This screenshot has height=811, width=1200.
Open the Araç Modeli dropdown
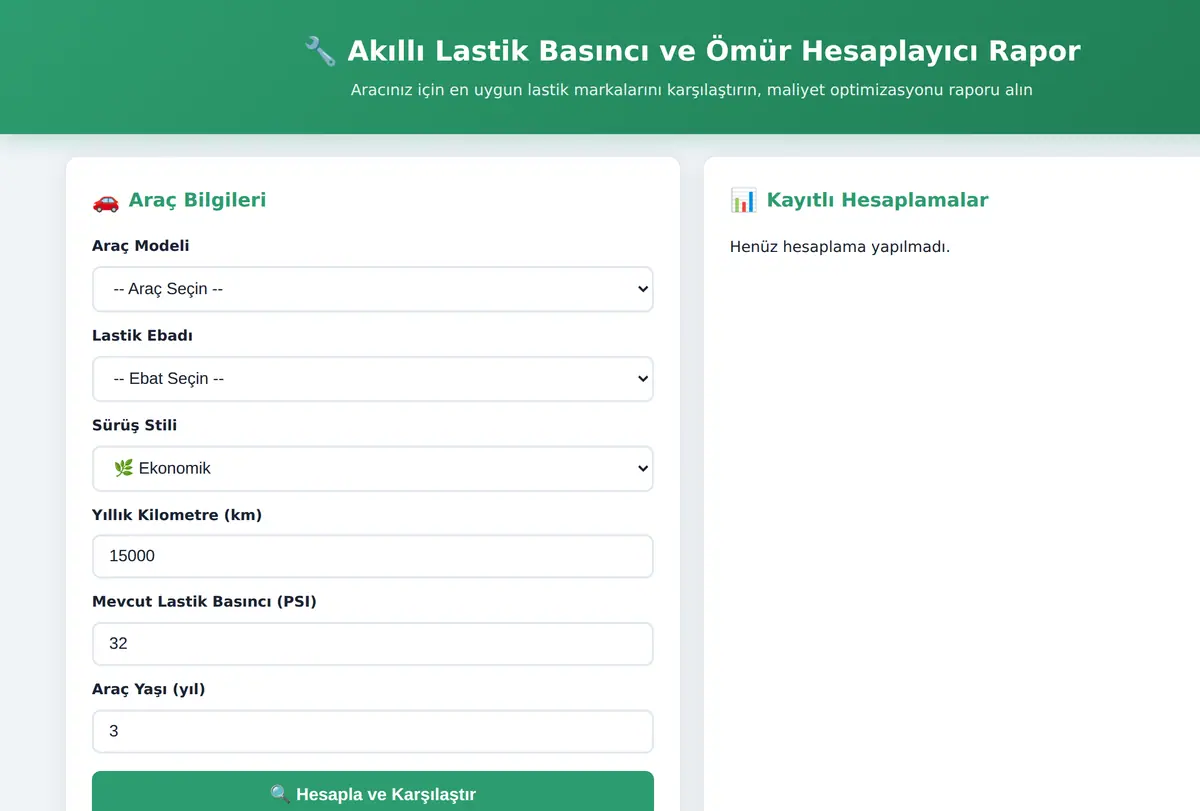tap(372, 289)
